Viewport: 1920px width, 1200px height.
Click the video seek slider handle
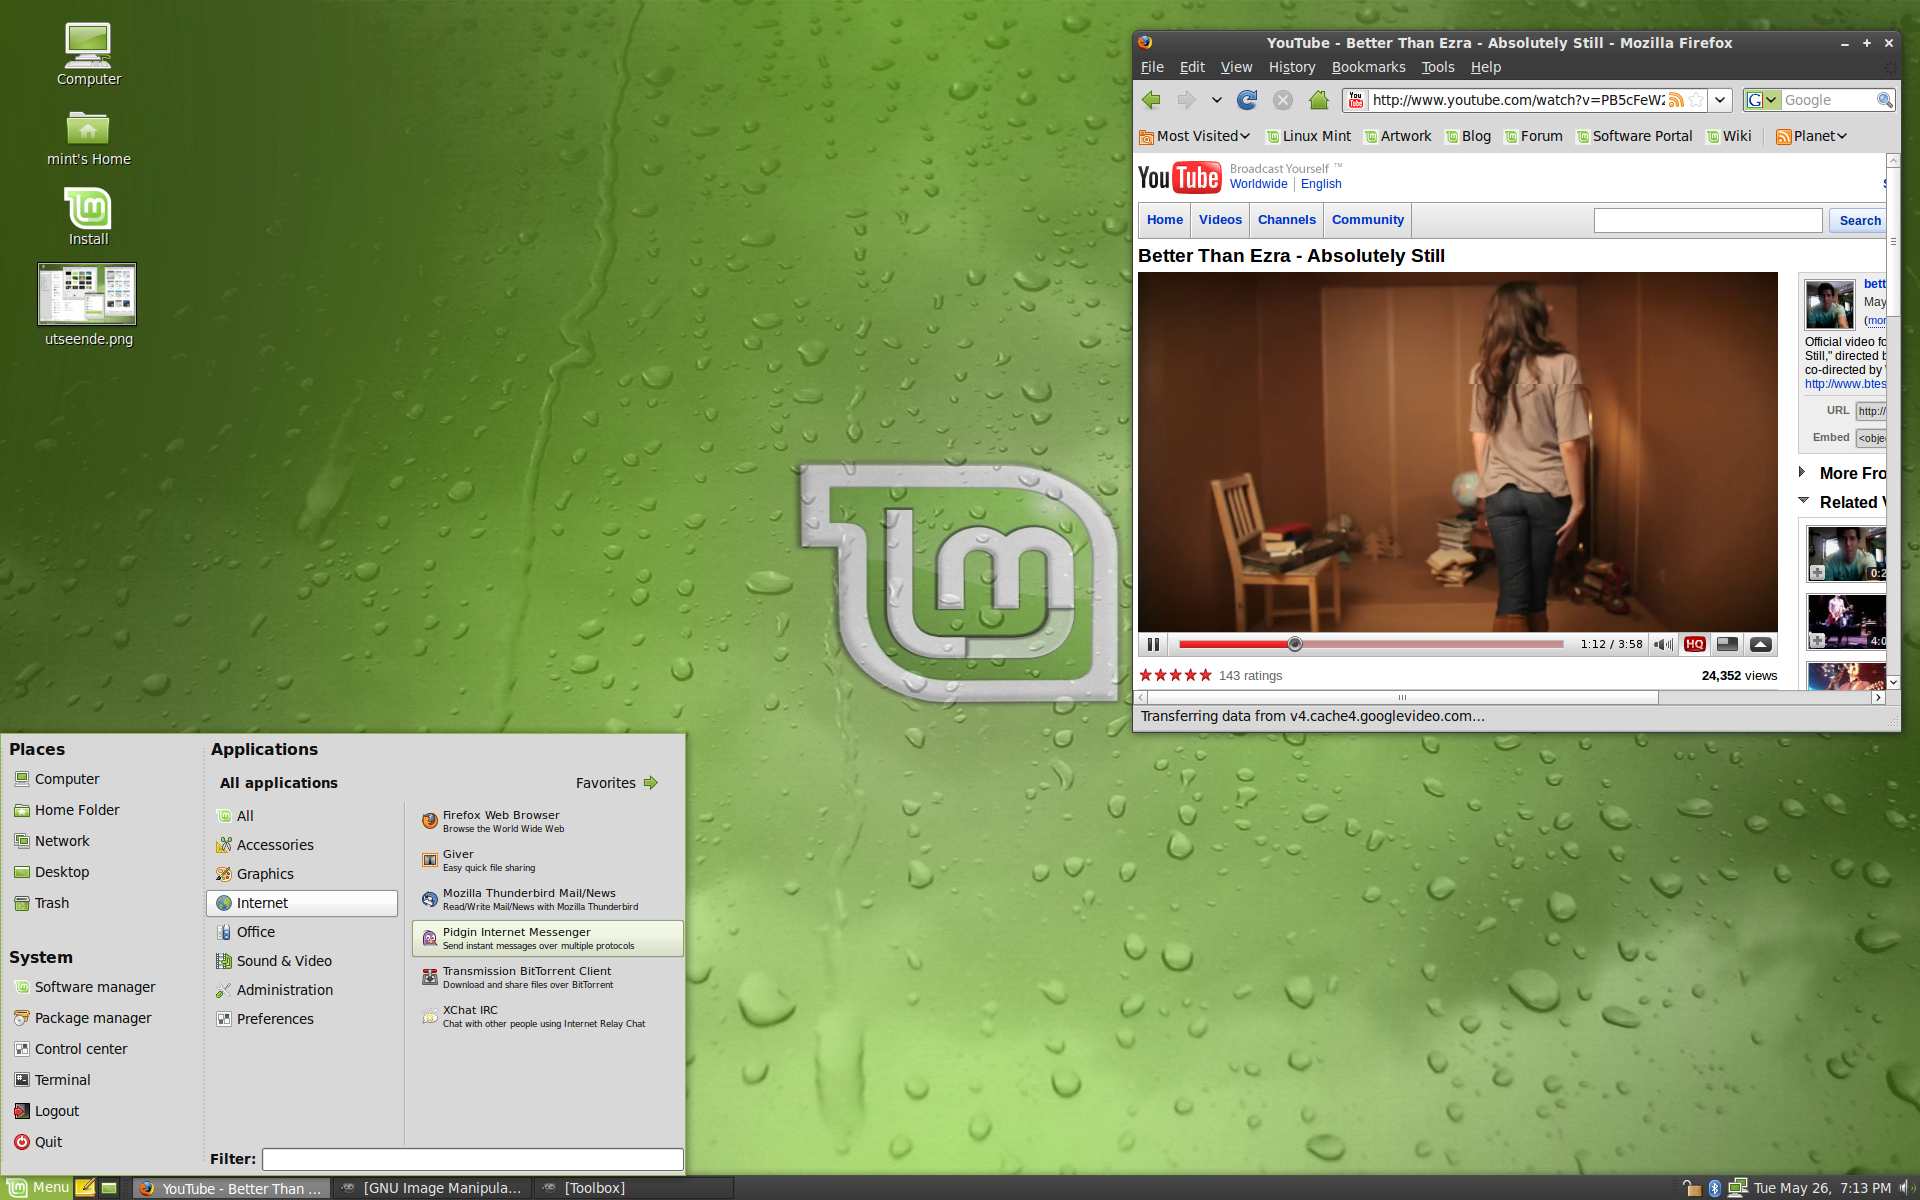tap(1294, 644)
